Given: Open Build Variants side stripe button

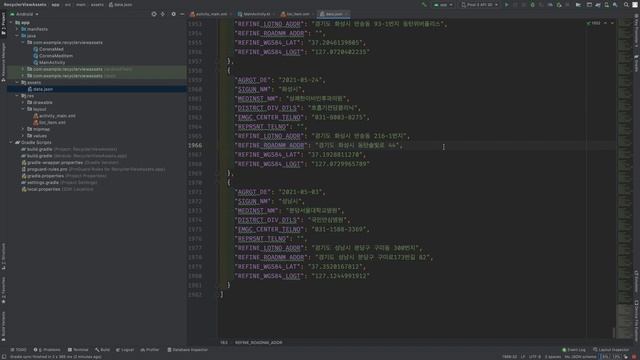Looking at the screenshot, I should pos(3,327).
